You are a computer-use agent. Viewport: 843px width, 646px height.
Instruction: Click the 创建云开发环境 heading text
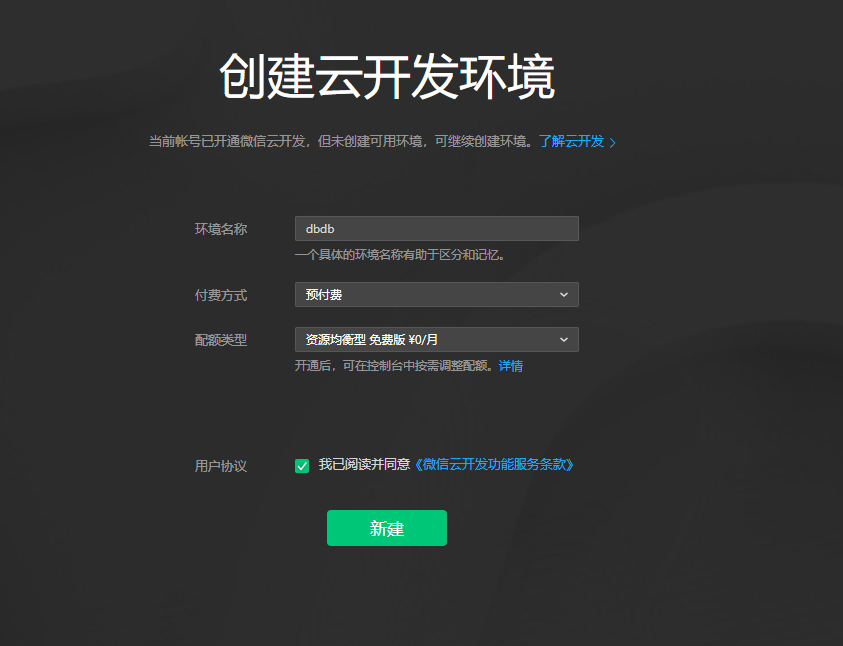click(387, 76)
